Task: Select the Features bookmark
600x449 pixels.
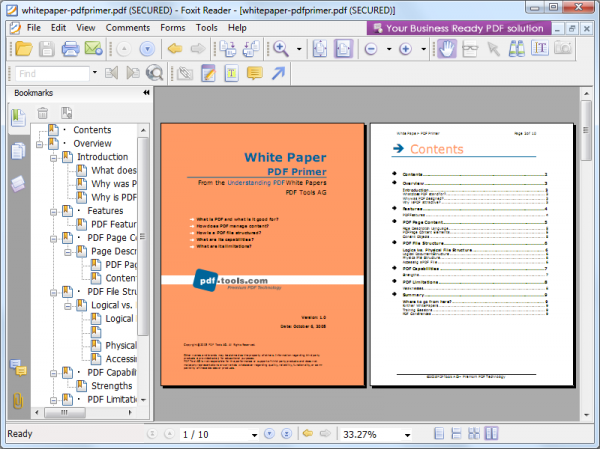Action: click(x=105, y=211)
